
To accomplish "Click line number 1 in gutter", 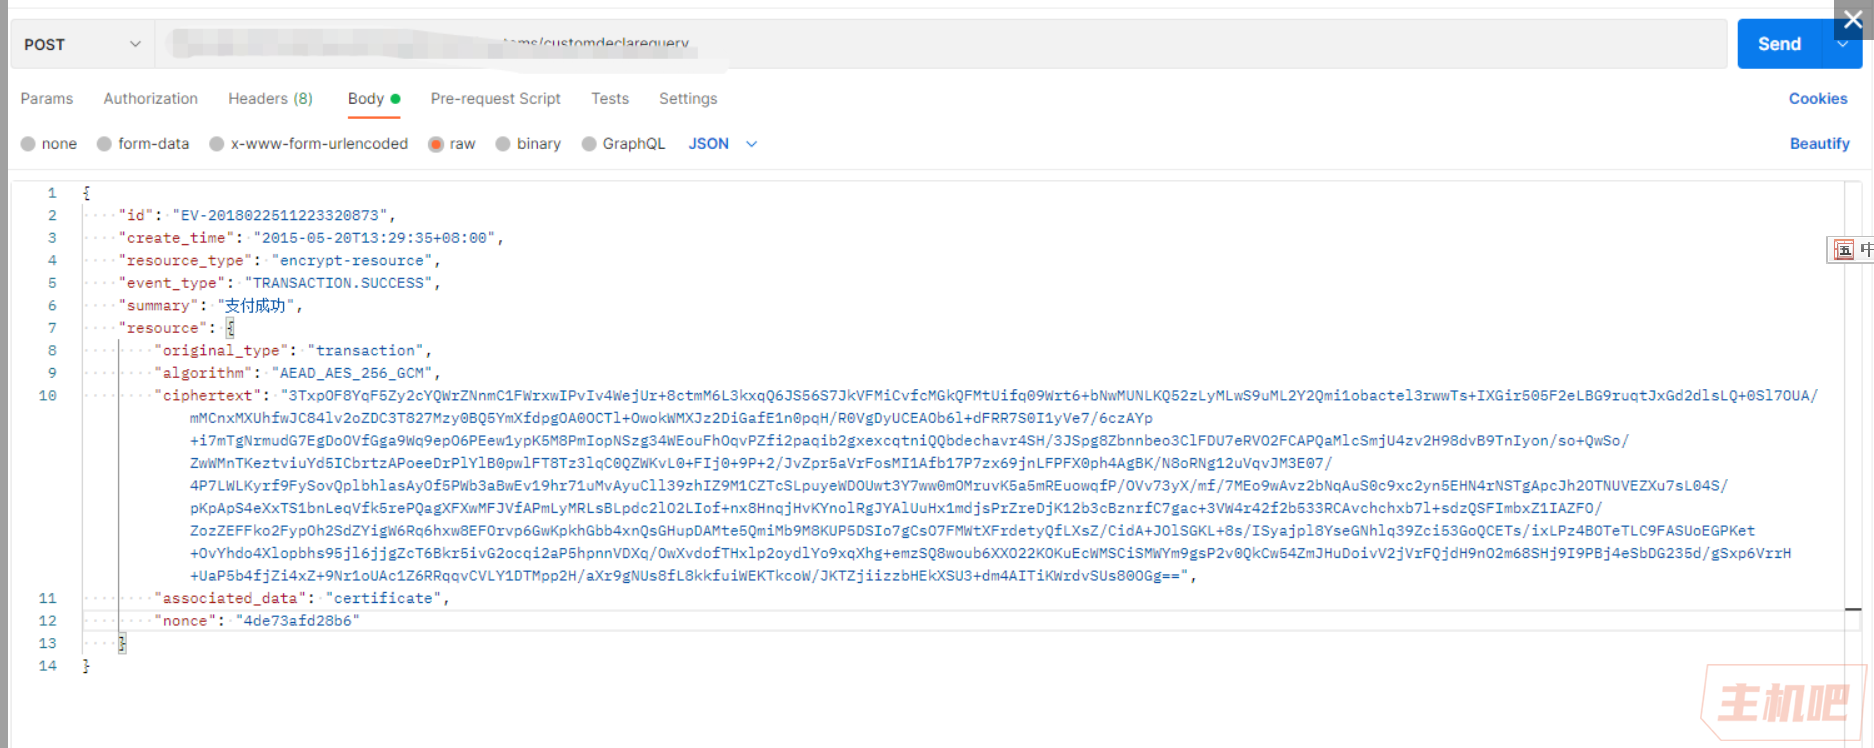I will pos(52,193).
